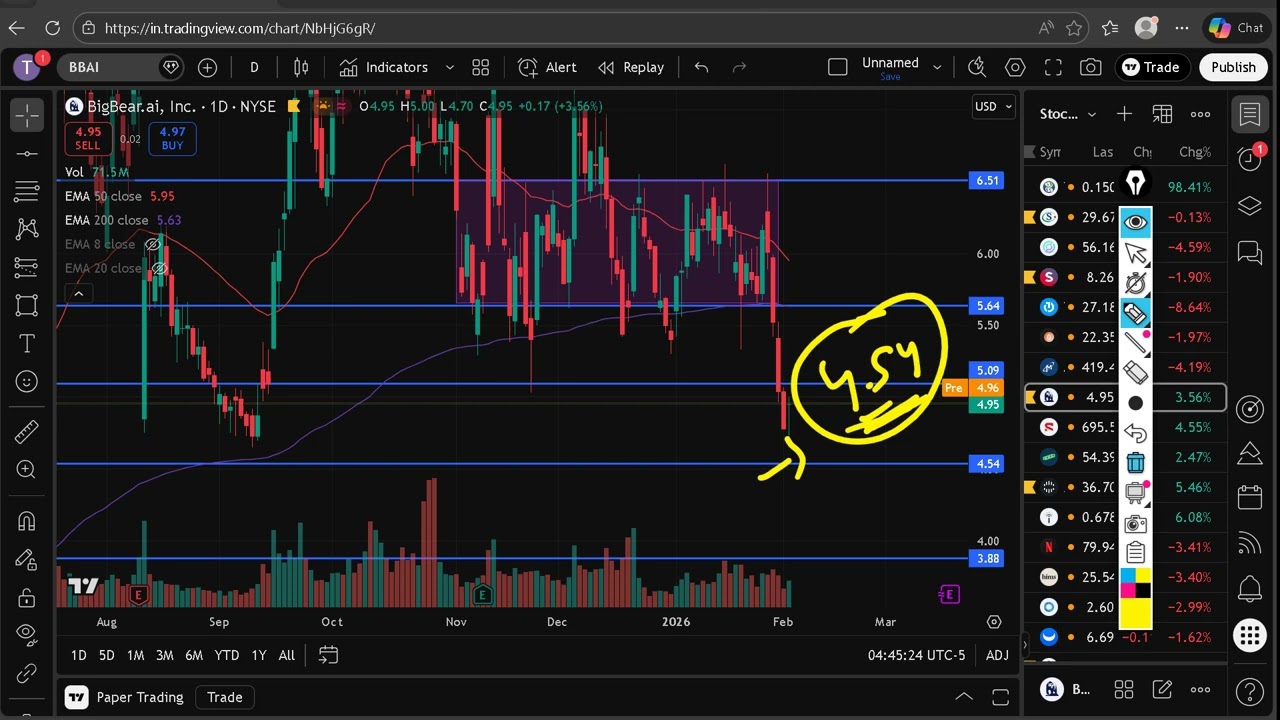Screen dimensions: 1280x720
Task: Open watchlist advanced view table icon
Action: click(x=1162, y=114)
